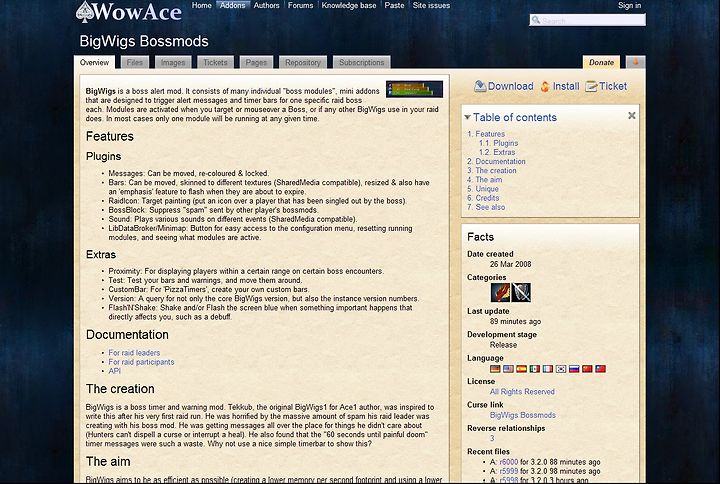Jump to '5. Unique' in contents
Screen dimensions: 720x484
pyautogui.click(x=483, y=189)
